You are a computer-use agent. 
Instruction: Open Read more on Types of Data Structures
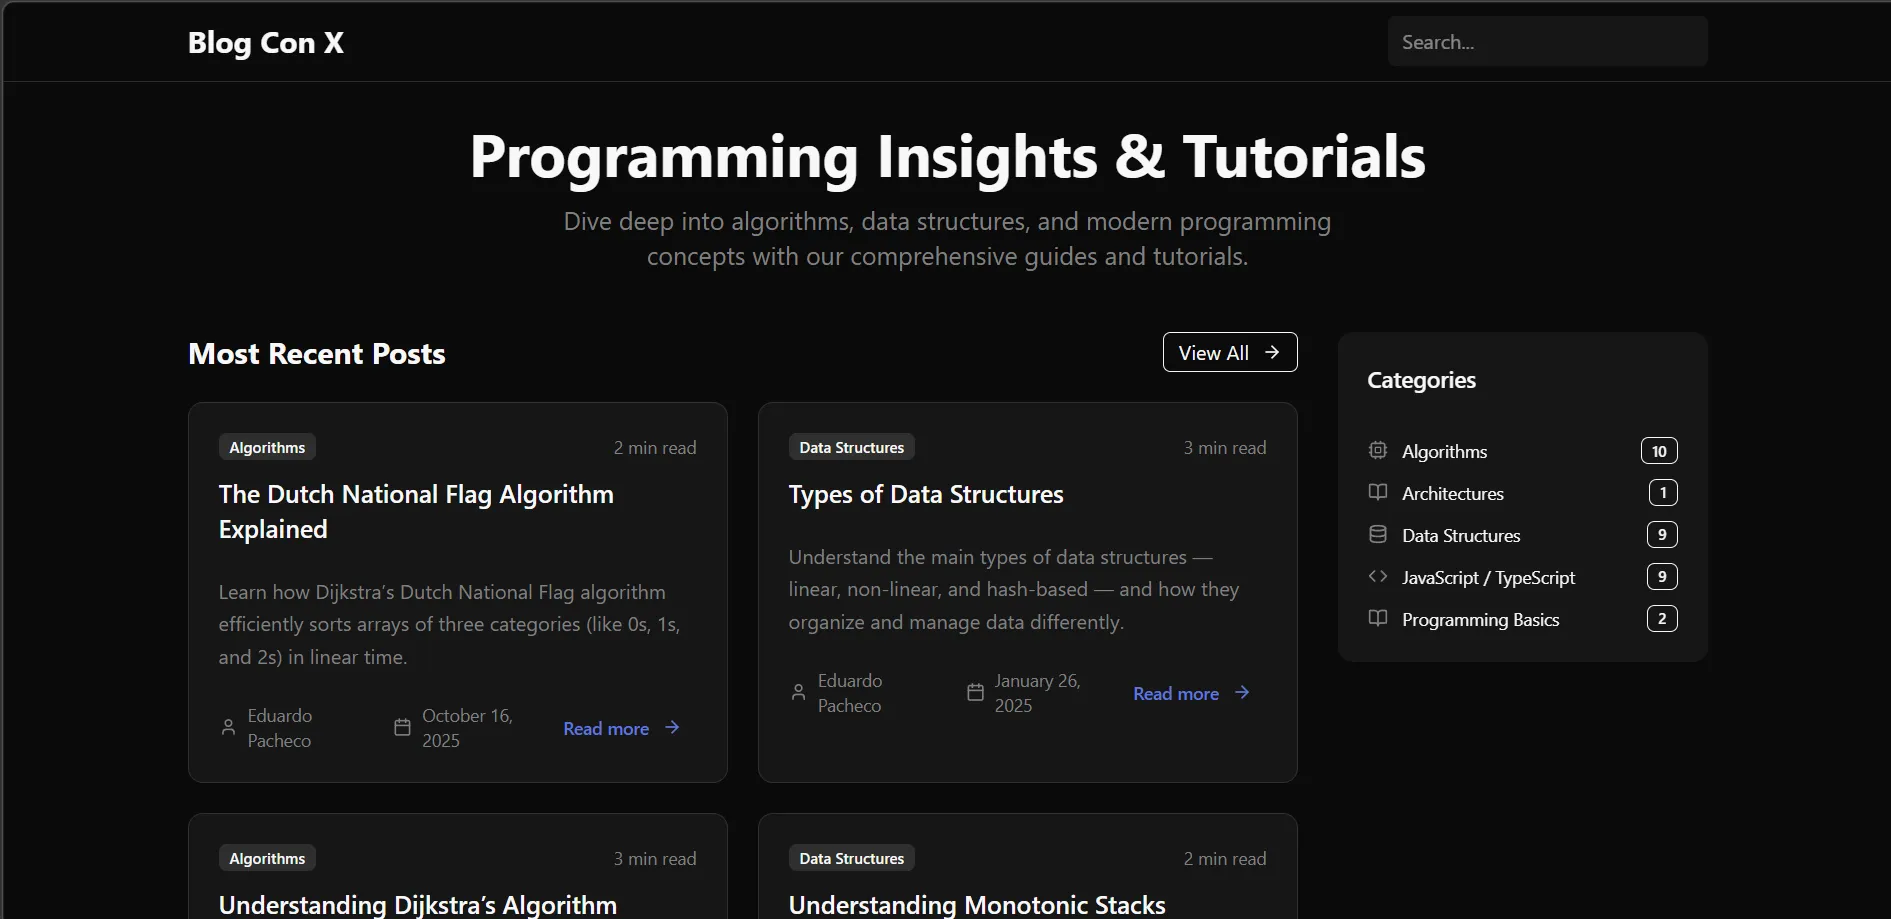[1190, 694]
